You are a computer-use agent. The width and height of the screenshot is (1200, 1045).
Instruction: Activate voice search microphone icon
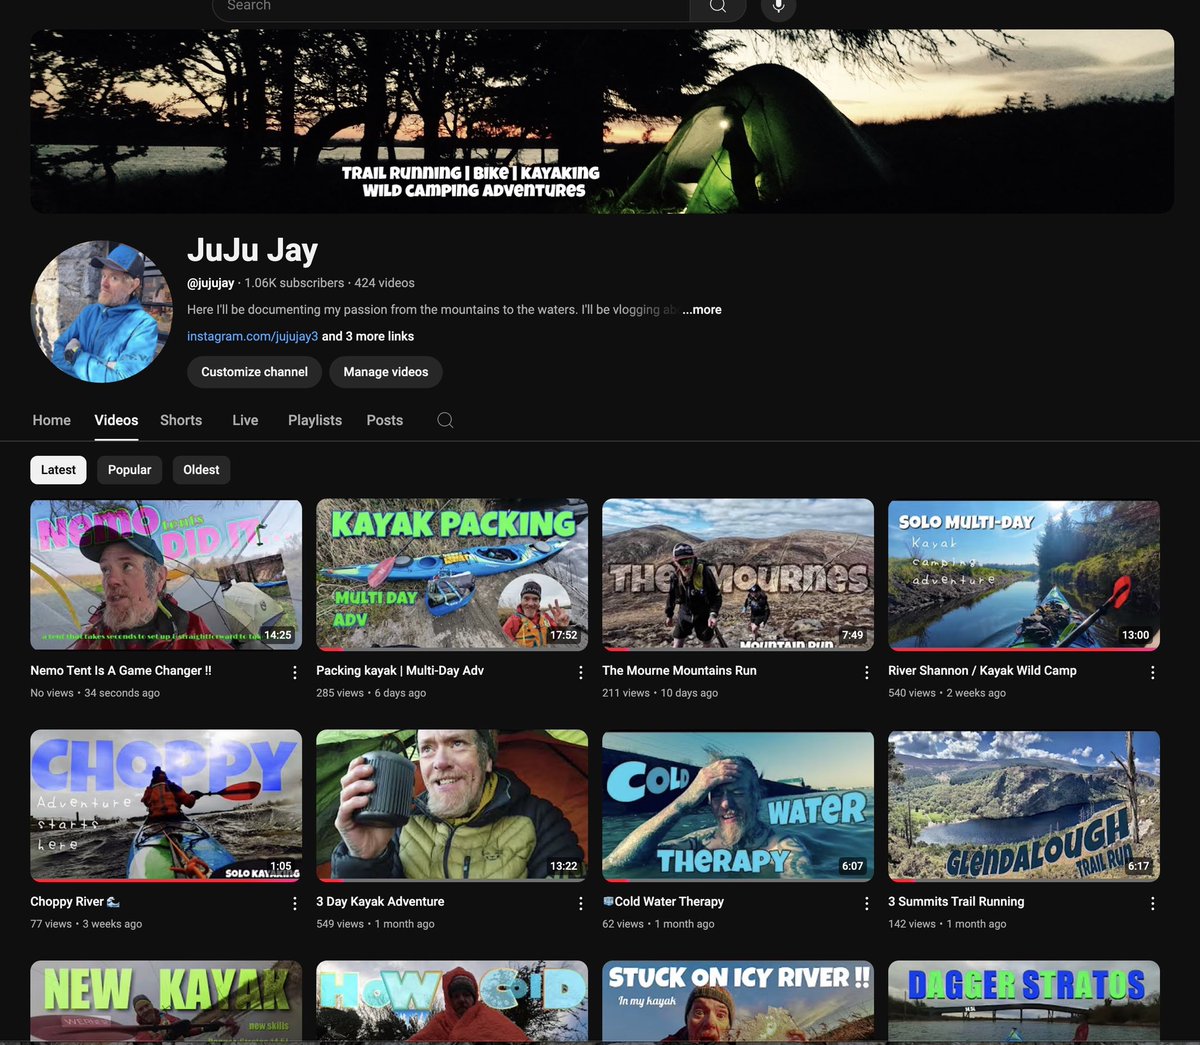[778, 6]
